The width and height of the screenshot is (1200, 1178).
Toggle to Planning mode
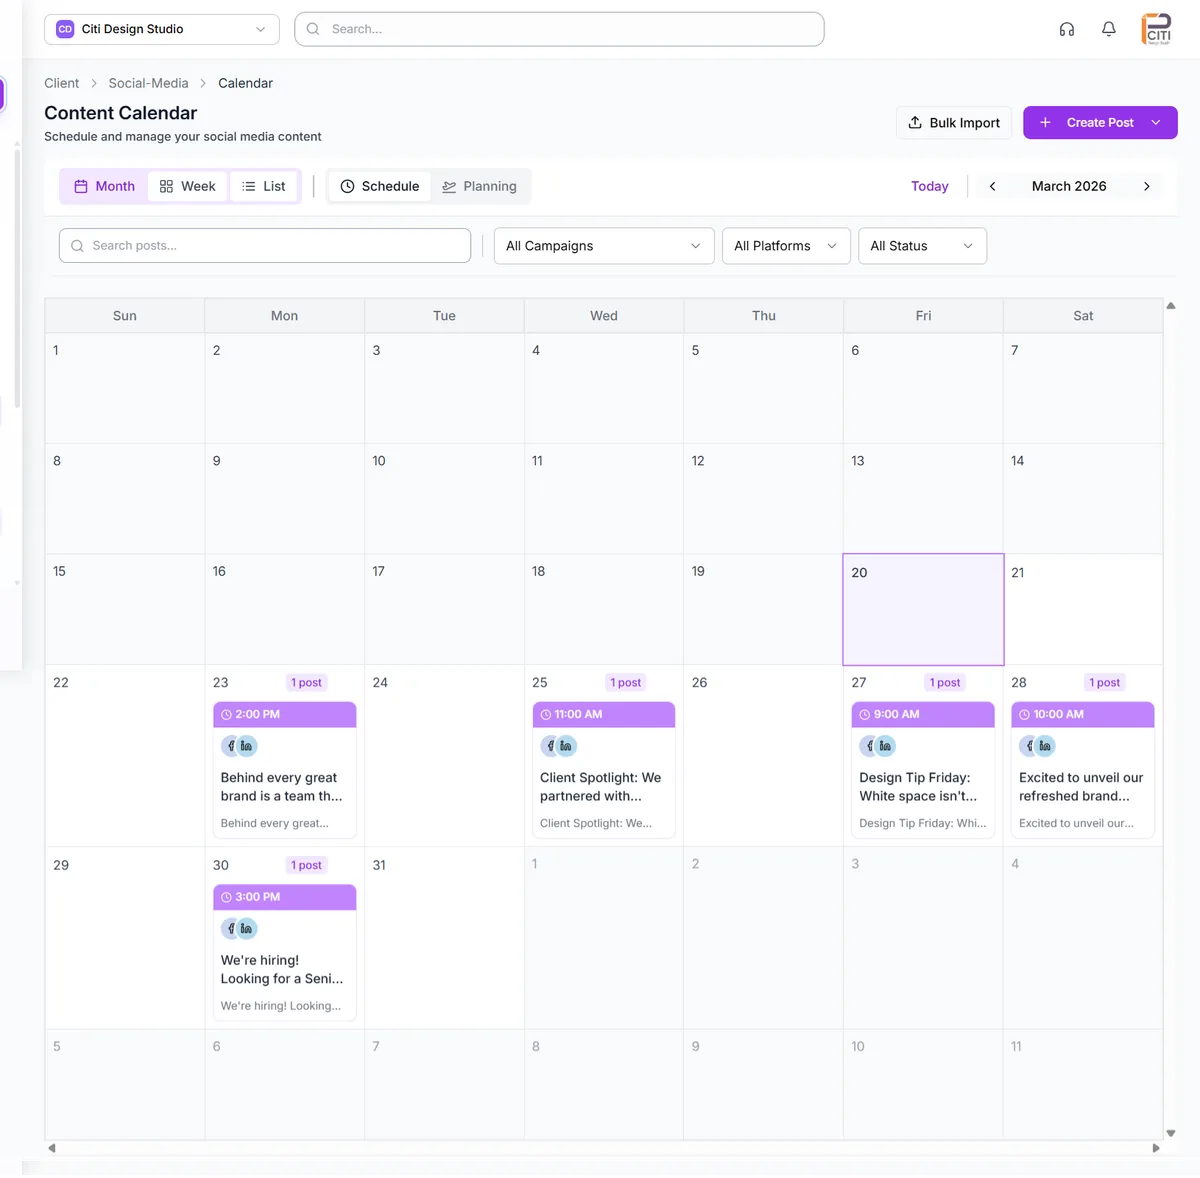click(481, 186)
